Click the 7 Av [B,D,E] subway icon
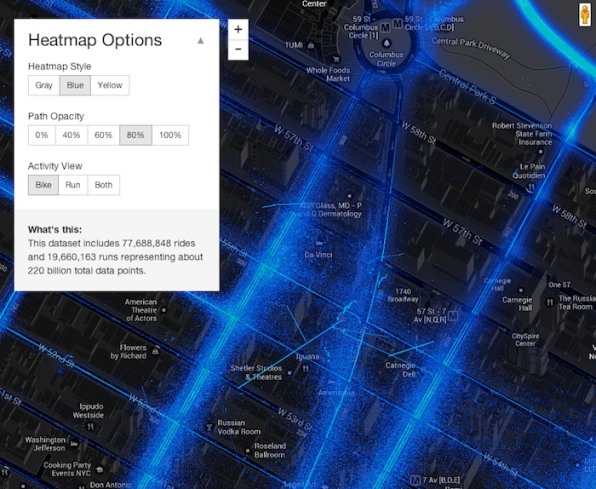Image resolution: width=596 pixels, height=489 pixels. (415, 480)
